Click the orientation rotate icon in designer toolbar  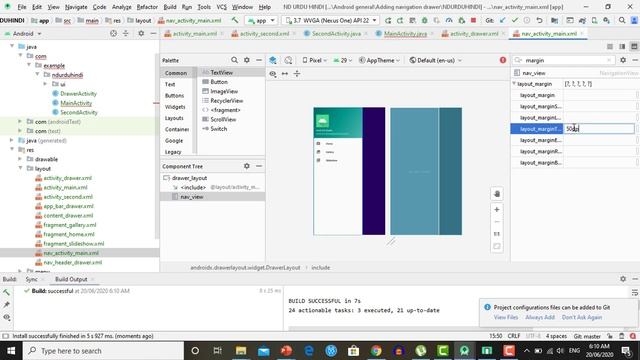click(288, 60)
